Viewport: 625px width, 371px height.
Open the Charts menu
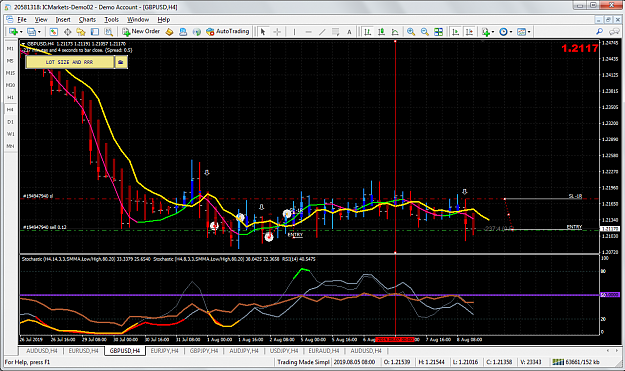coord(87,20)
